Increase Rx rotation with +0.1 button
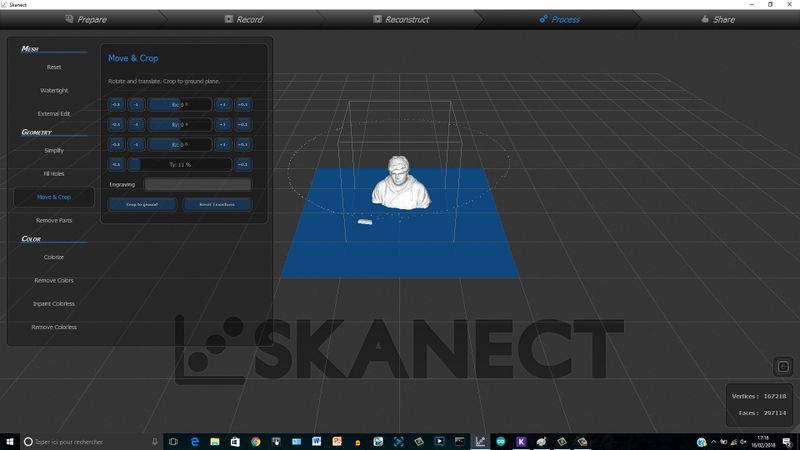800x450 pixels. click(x=242, y=104)
